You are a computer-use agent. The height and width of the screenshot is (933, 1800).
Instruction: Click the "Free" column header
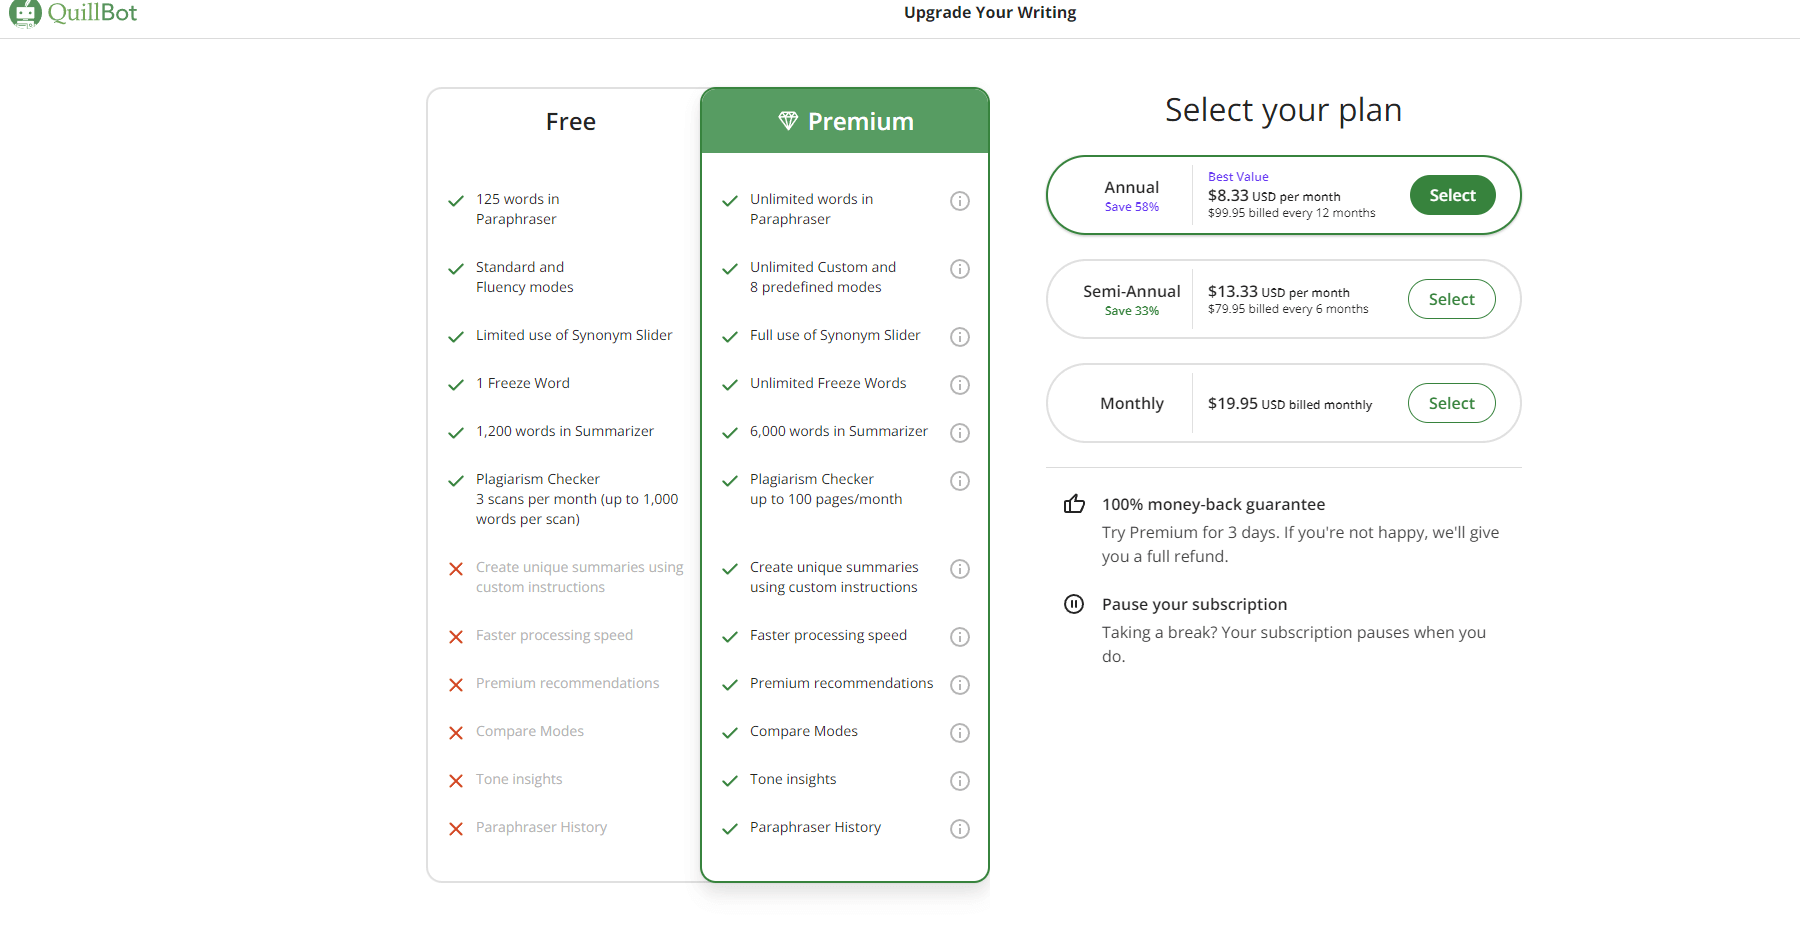coord(570,121)
